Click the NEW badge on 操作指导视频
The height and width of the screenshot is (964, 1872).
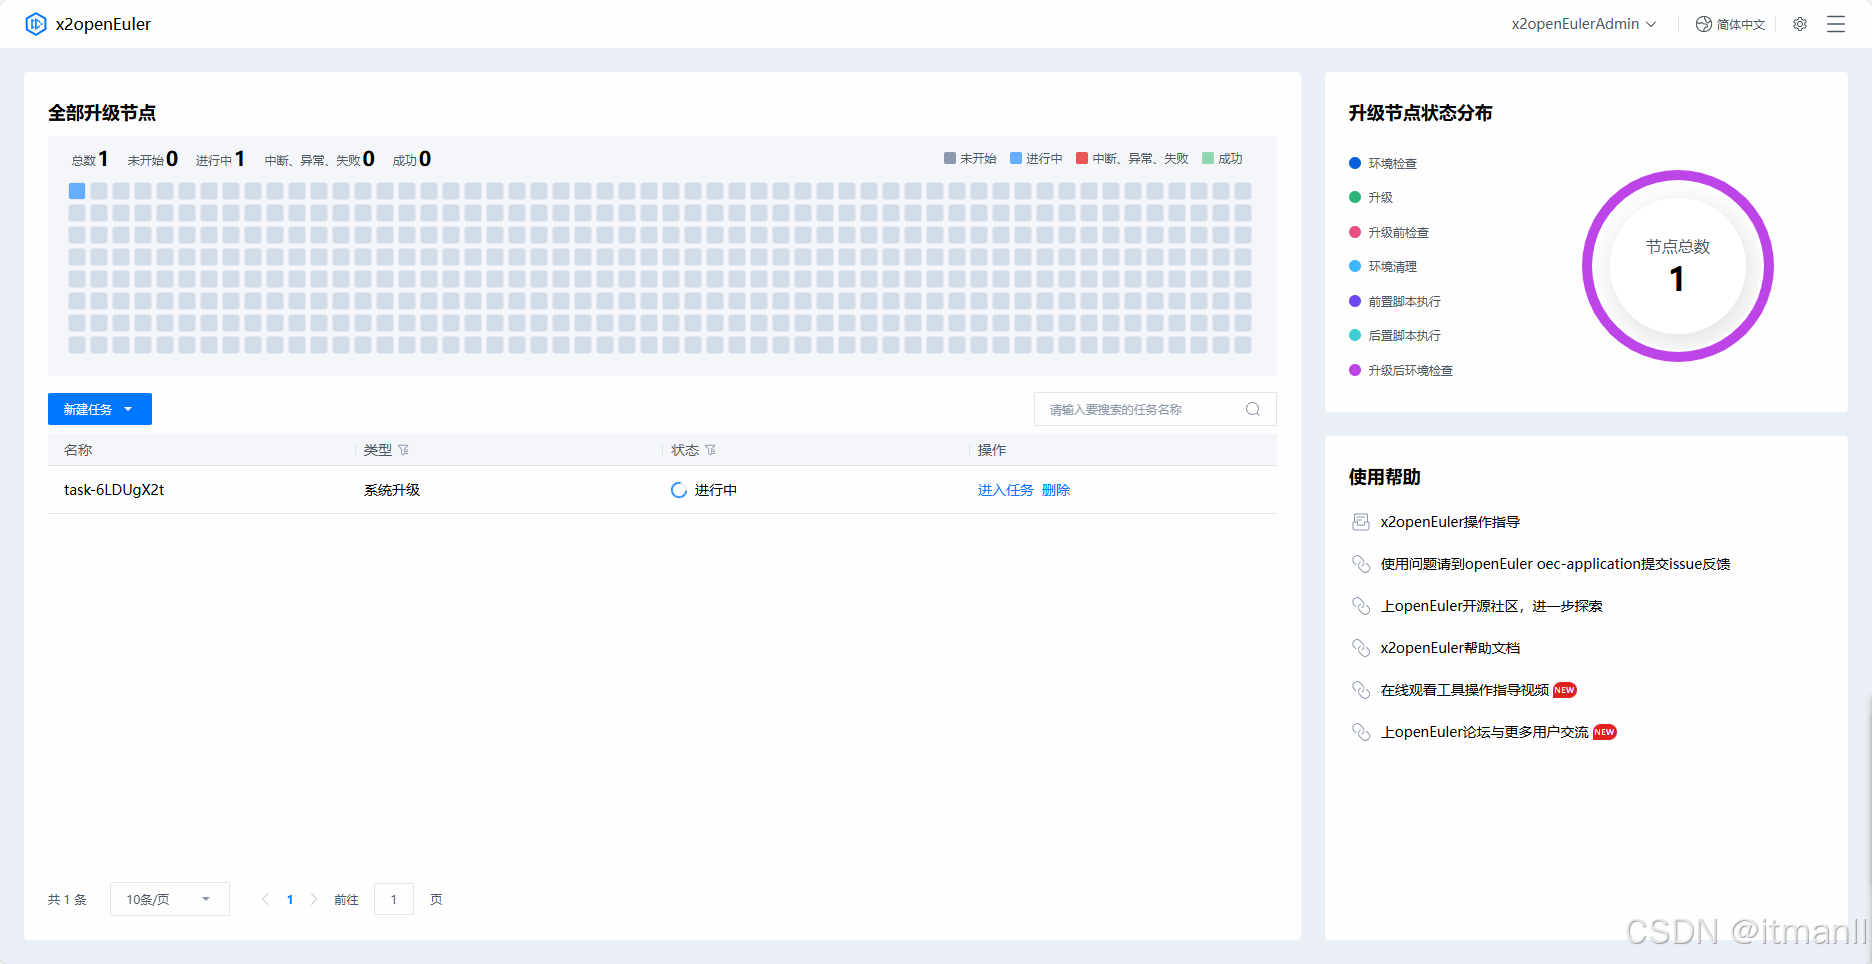(x=1565, y=690)
